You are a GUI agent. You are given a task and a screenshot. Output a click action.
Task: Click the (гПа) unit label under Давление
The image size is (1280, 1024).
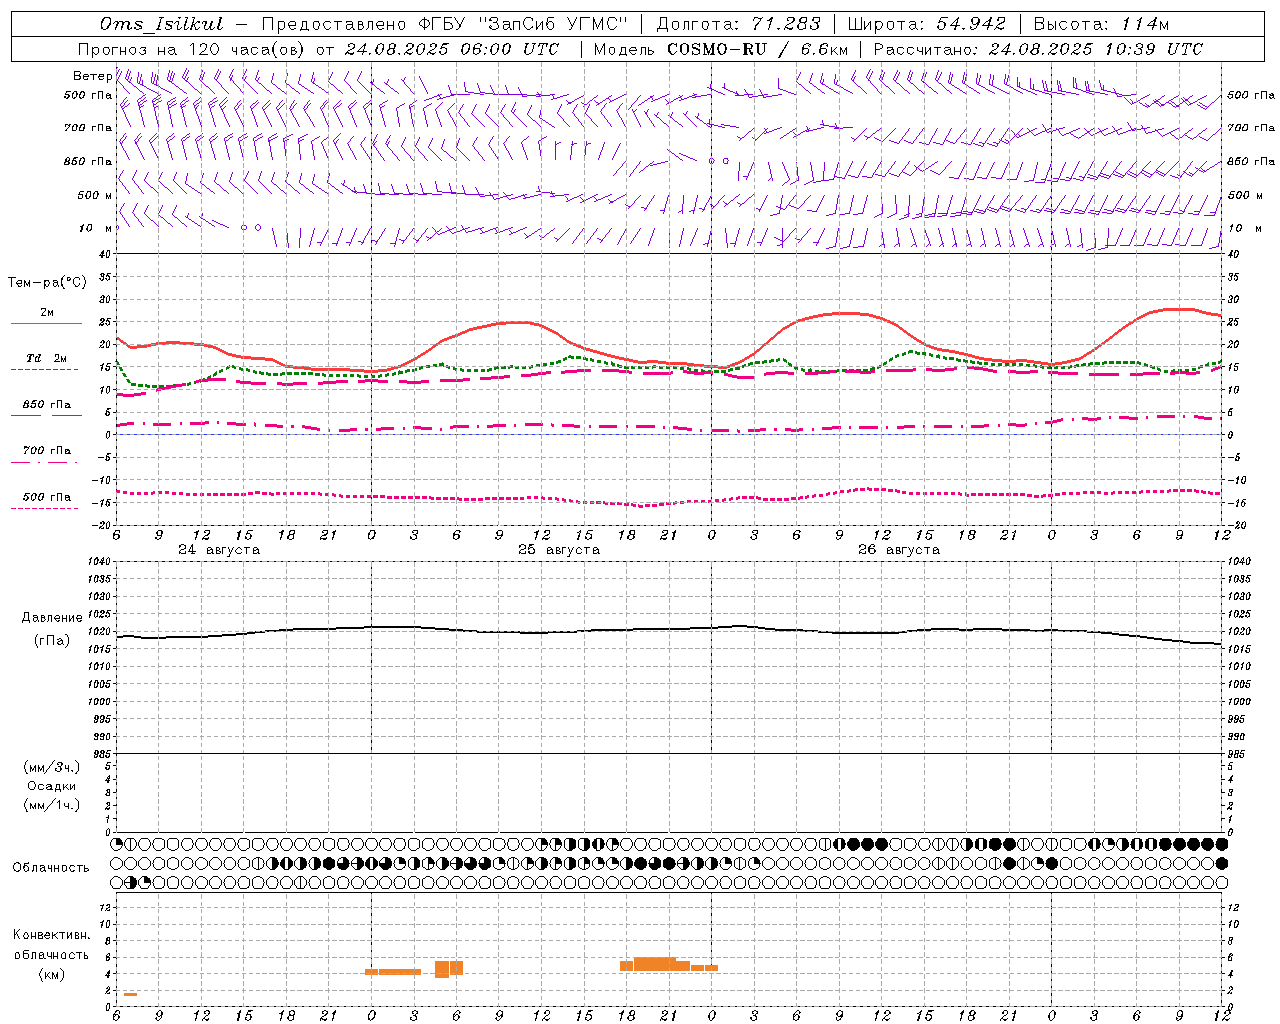[52, 641]
